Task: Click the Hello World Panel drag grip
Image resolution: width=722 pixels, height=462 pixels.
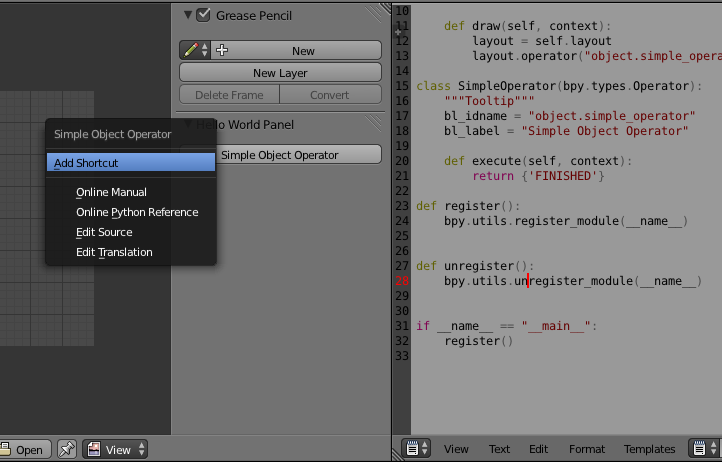Action: point(374,123)
